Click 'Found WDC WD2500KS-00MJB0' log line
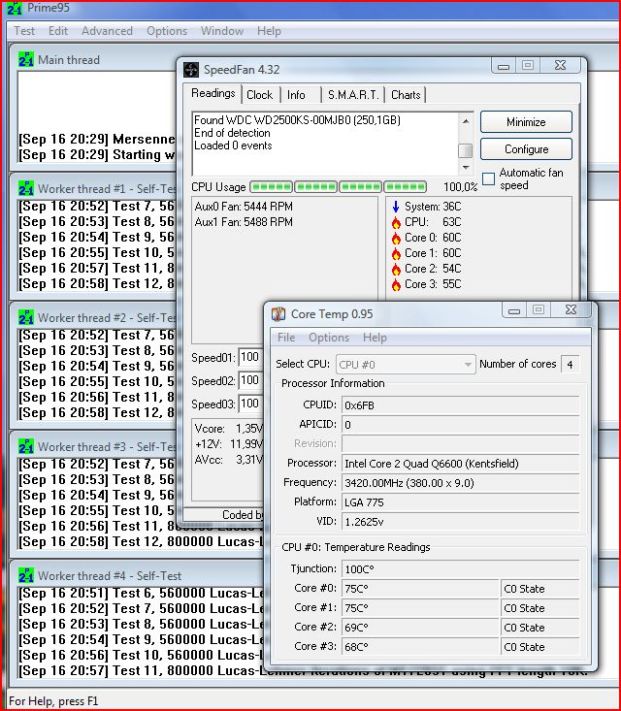The width and height of the screenshot is (621, 711). [x=297, y=120]
